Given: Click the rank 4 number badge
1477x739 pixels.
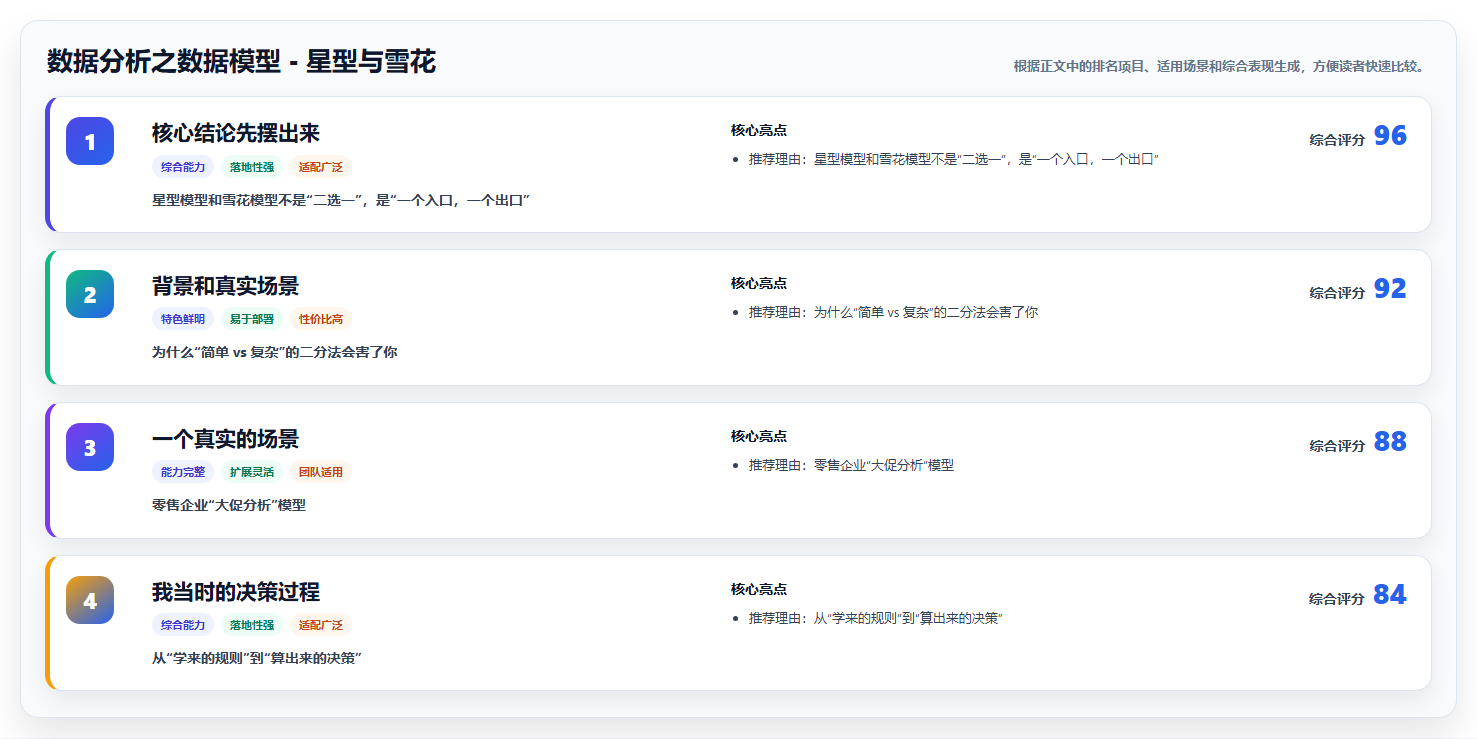Looking at the screenshot, I should (90, 600).
